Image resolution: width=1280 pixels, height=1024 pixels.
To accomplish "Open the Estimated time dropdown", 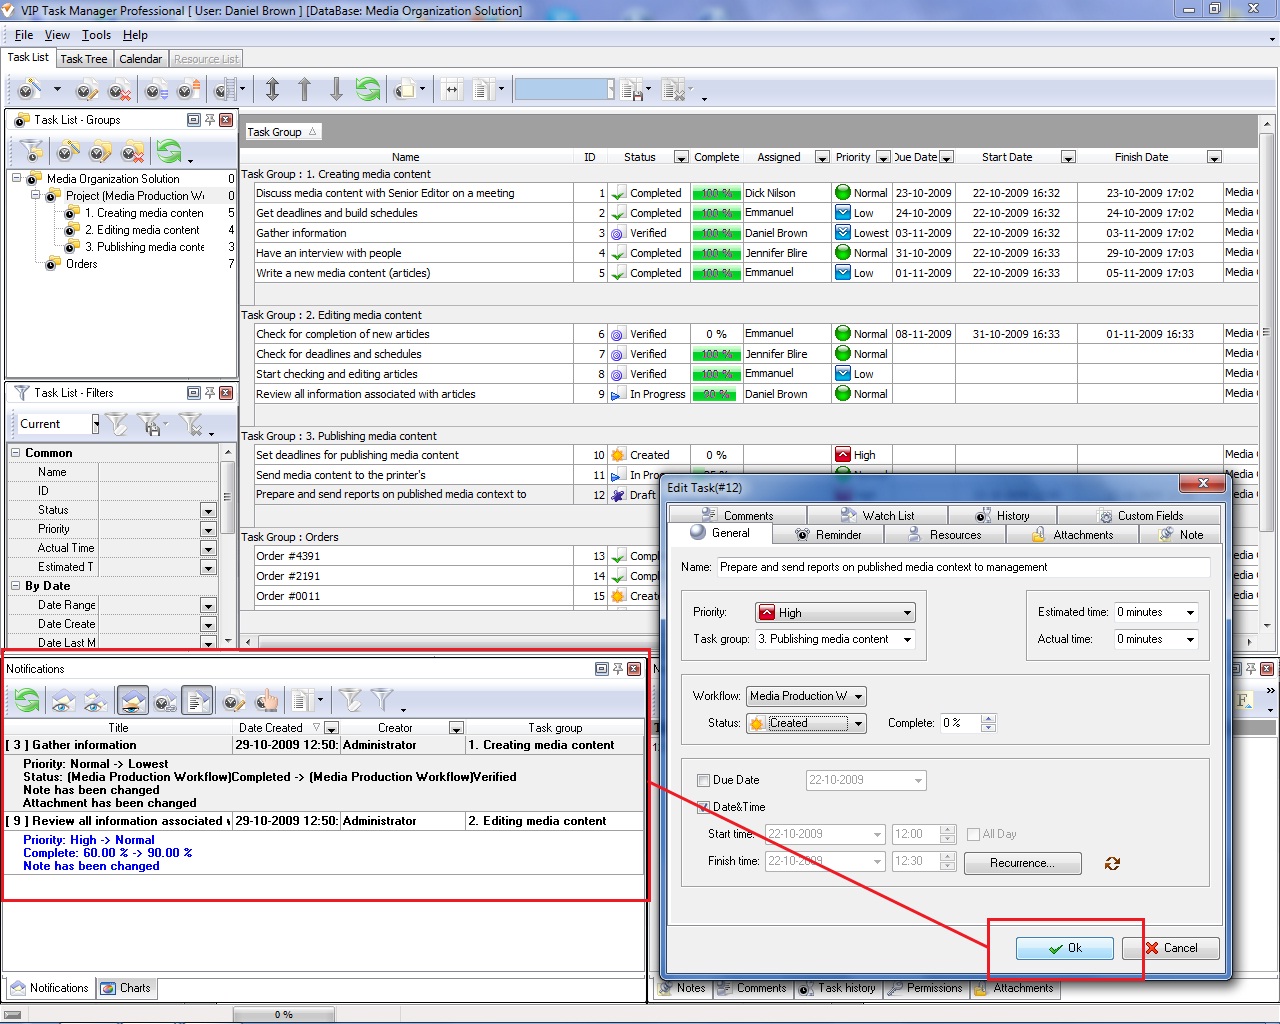I will coord(1190,613).
